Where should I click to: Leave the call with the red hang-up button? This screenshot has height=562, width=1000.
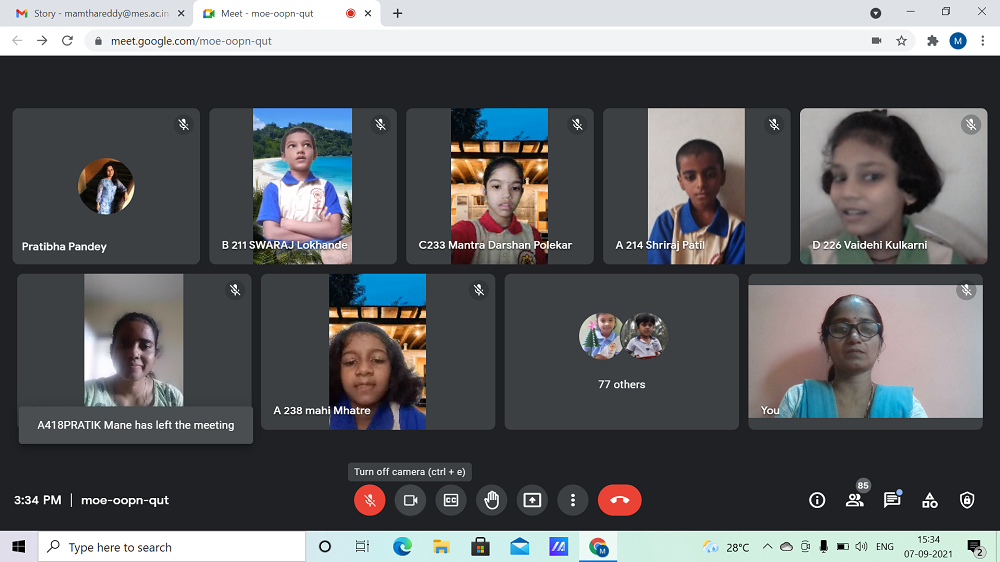(619, 500)
